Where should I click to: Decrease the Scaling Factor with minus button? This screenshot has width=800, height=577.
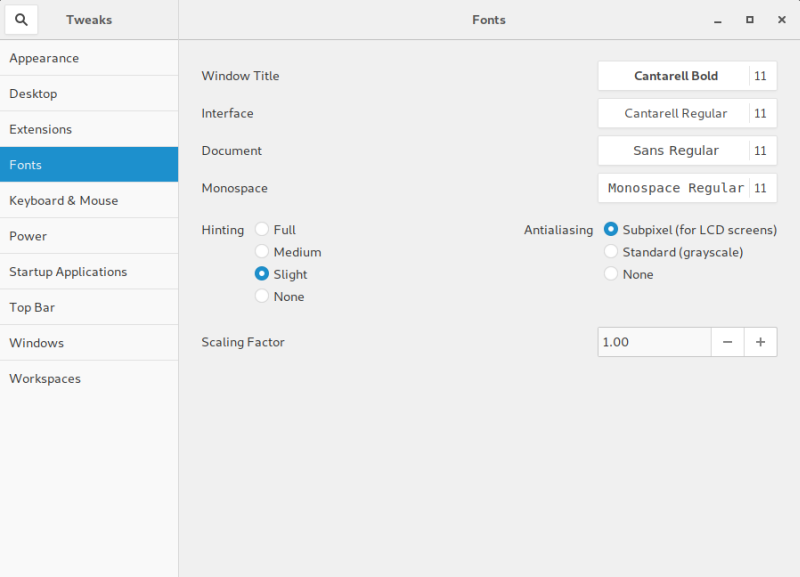[x=727, y=342]
